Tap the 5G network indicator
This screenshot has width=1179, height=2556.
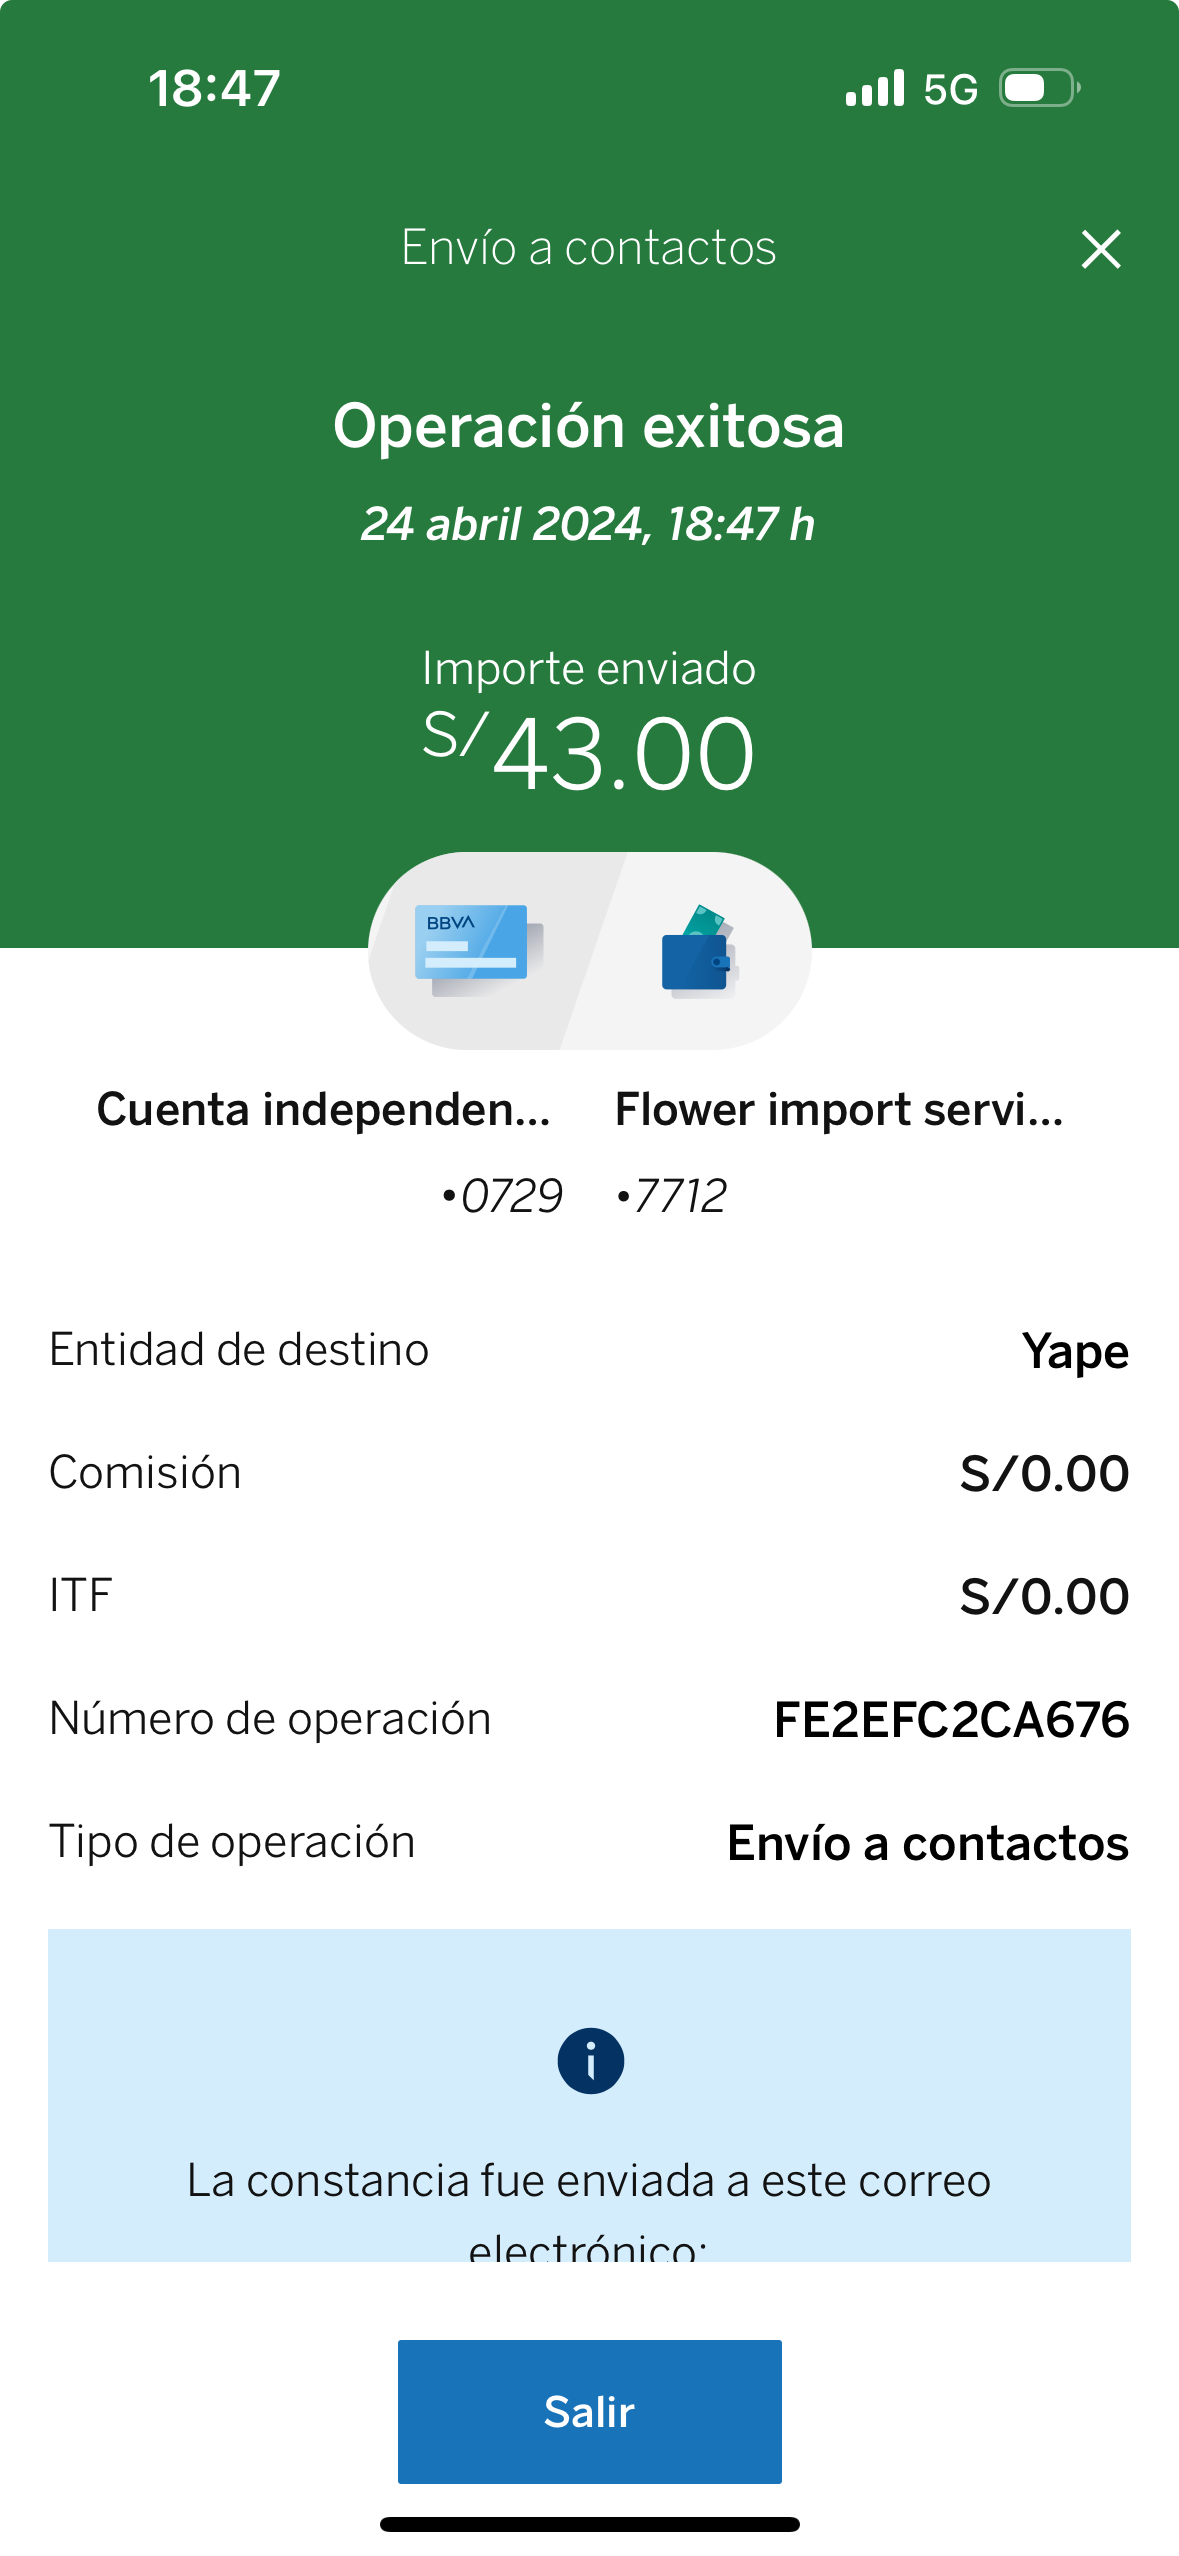pyautogui.click(x=950, y=89)
